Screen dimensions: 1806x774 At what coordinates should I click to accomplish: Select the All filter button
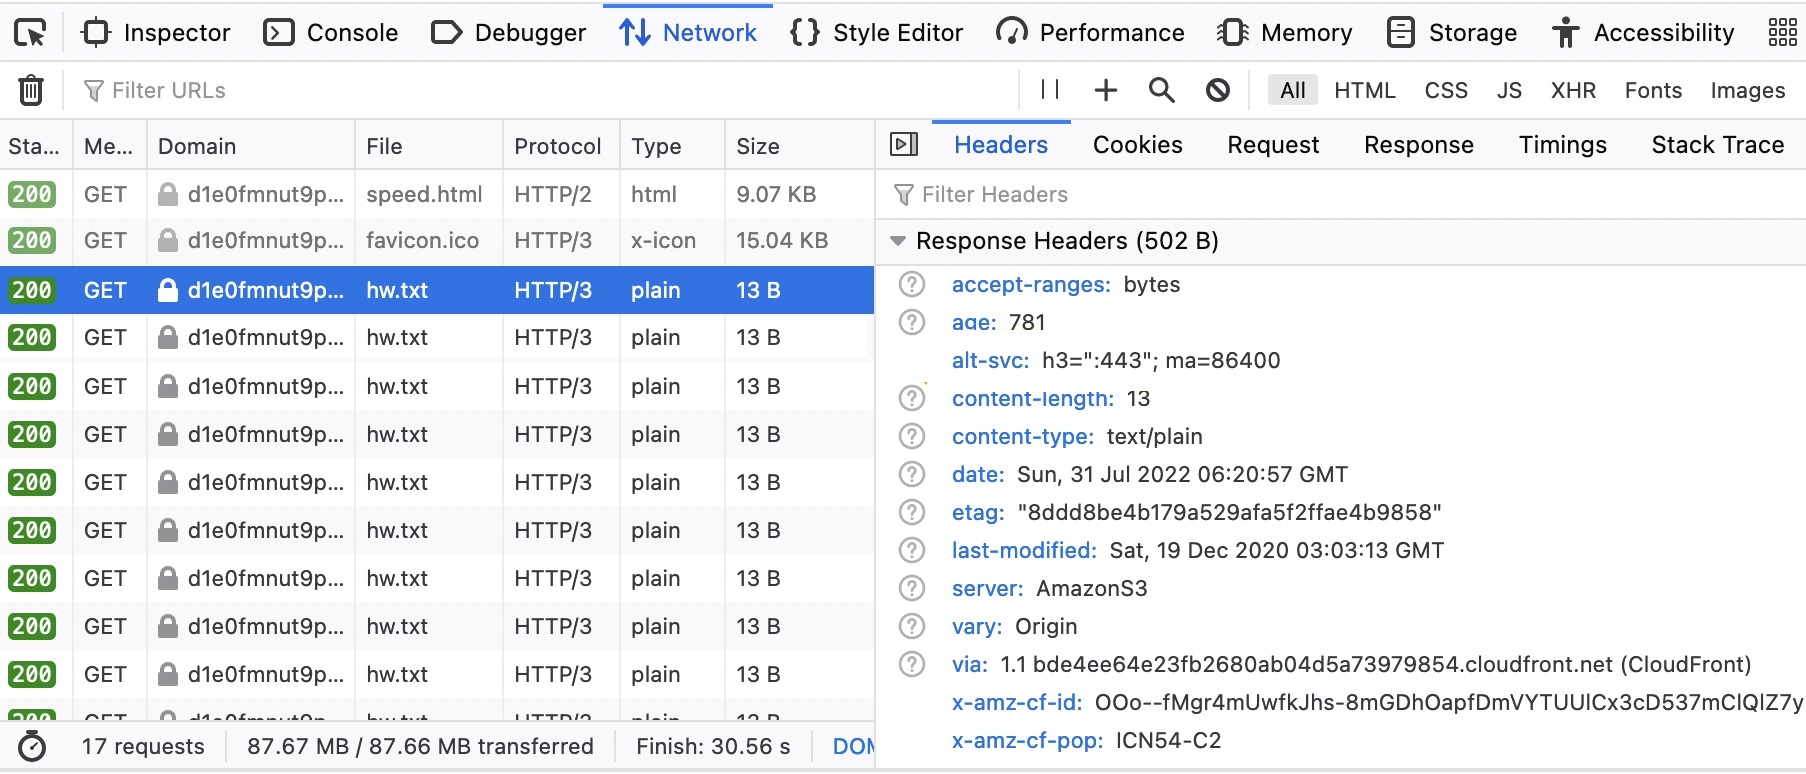coord(1292,90)
